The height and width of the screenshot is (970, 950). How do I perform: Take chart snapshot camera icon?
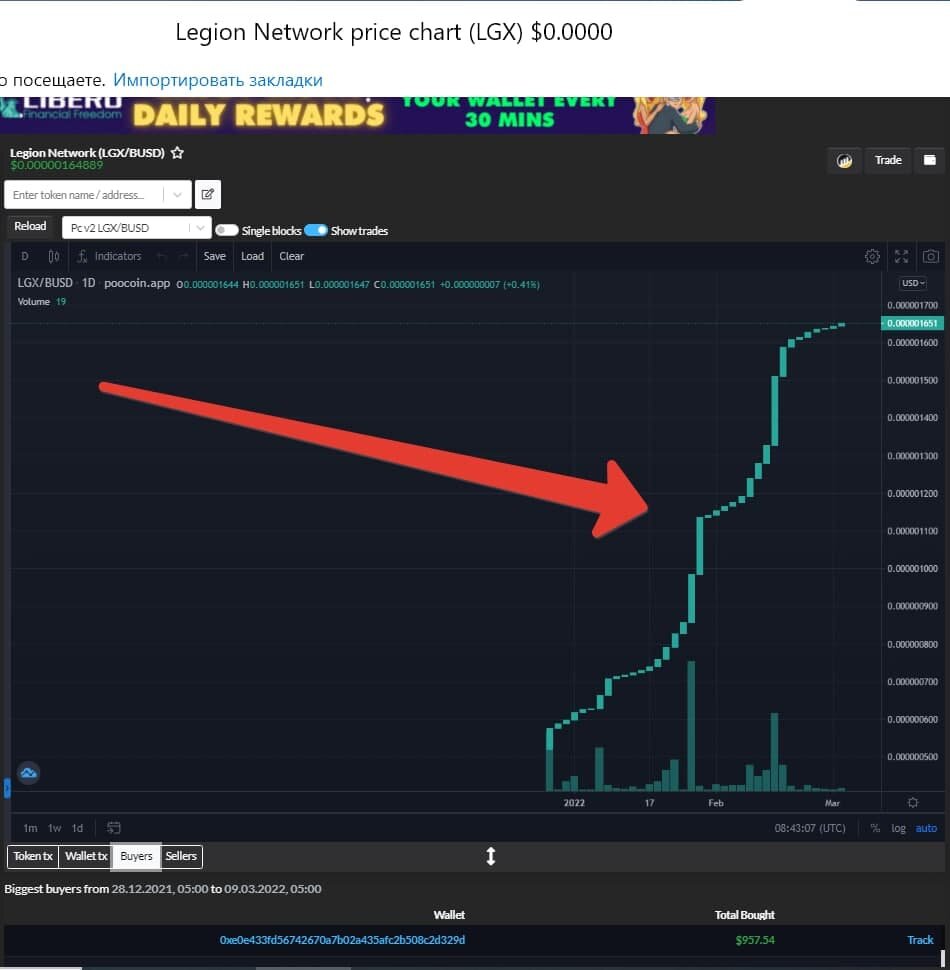[931, 256]
